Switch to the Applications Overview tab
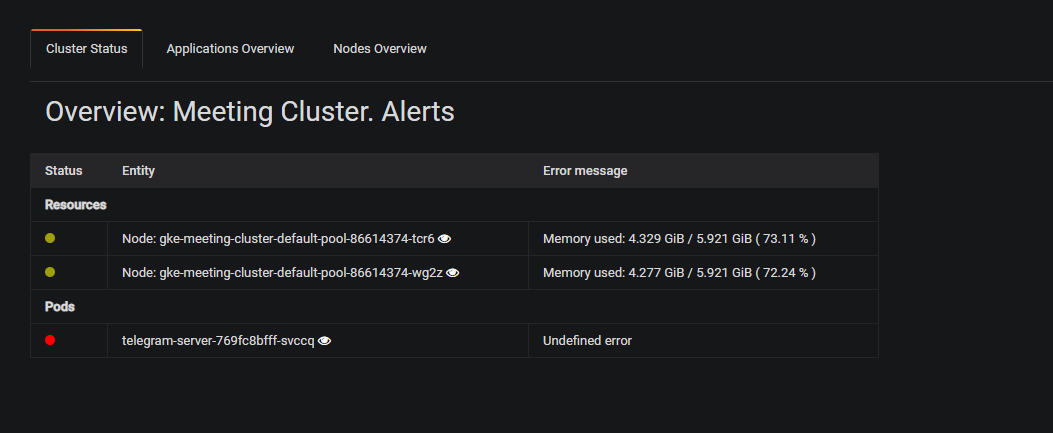The height and width of the screenshot is (433, 1053). click(230, 49)
